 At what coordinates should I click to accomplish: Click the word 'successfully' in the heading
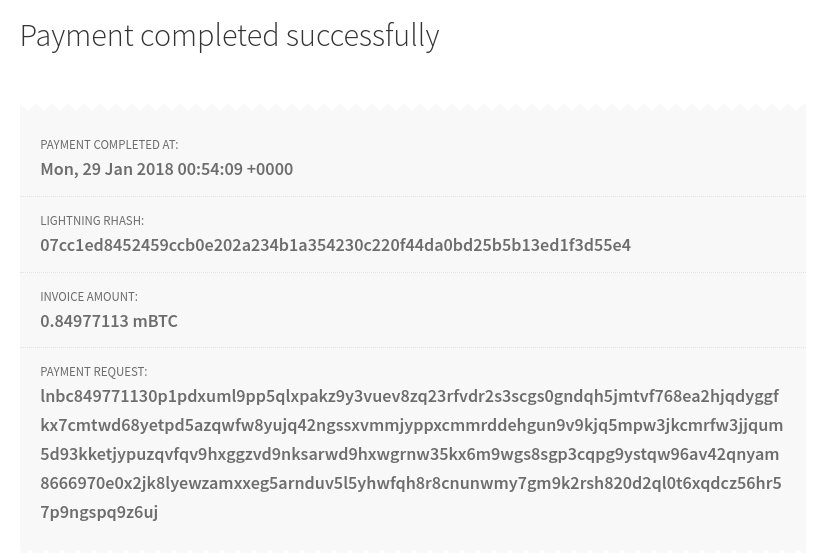(363, 36)
